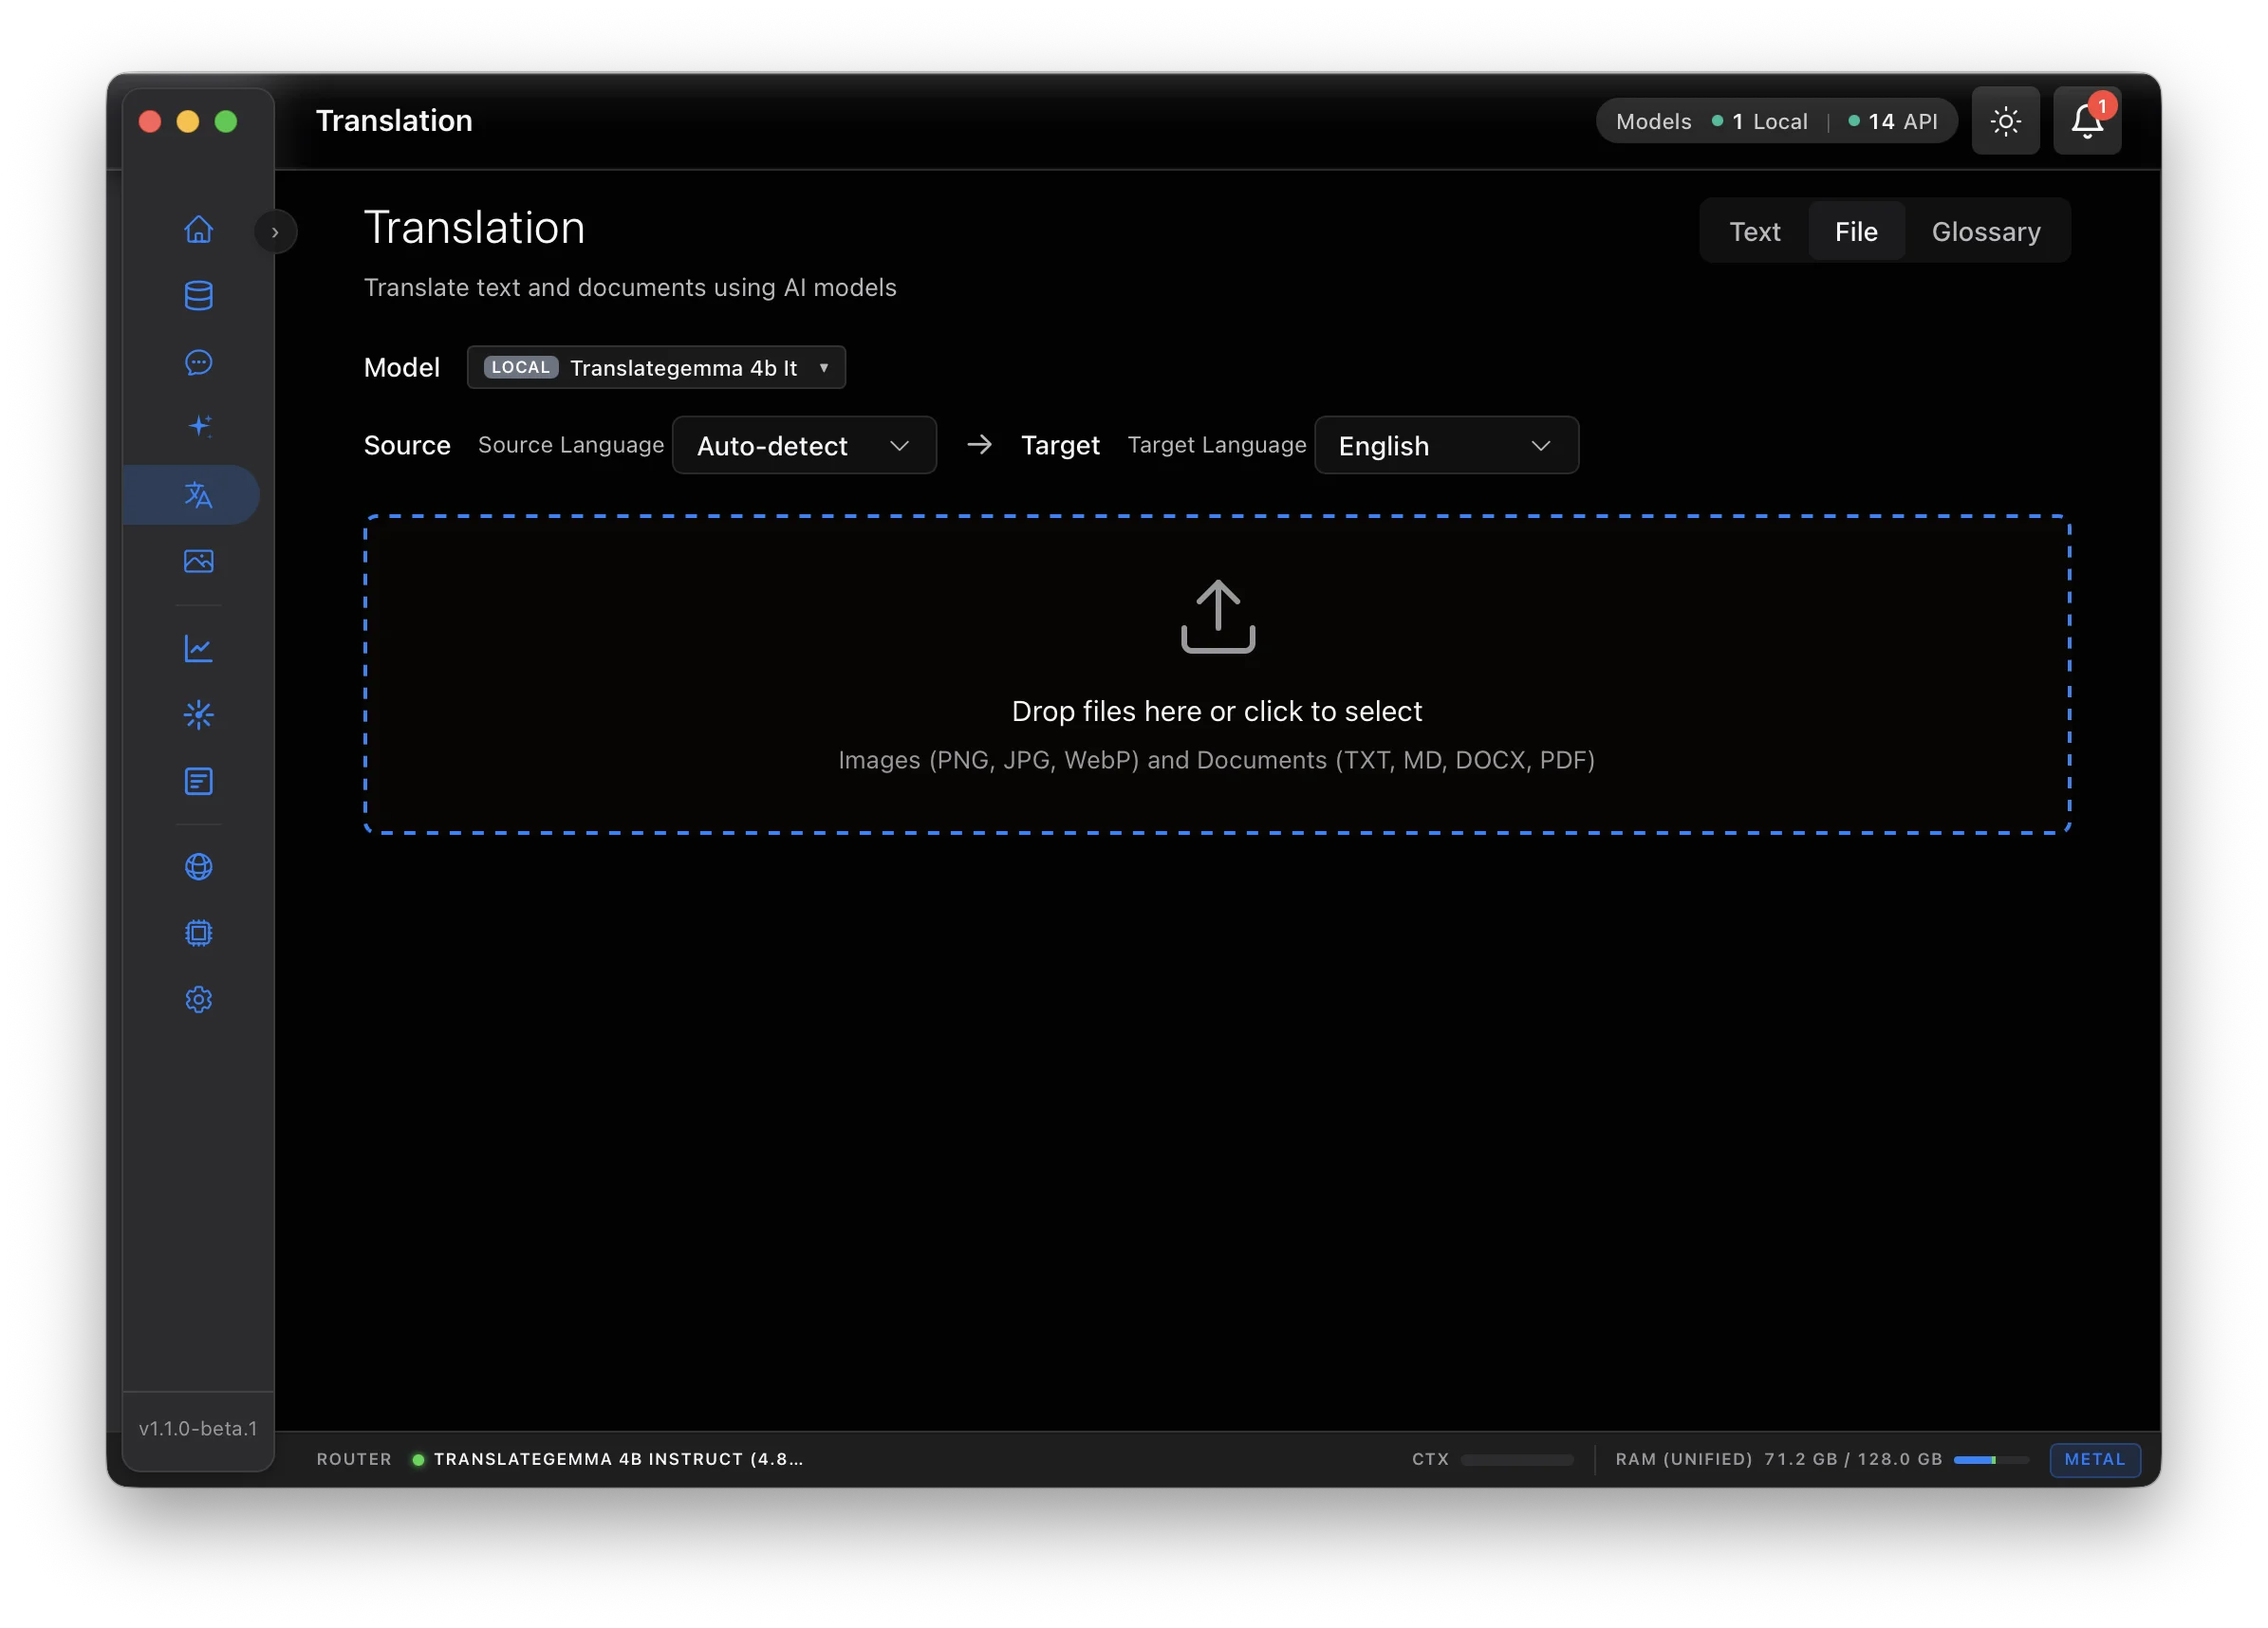Open the chat bubble sidebar icon
This screenshot has height=1628, width=2268.
pyautogui.click(x=198, y=362)
